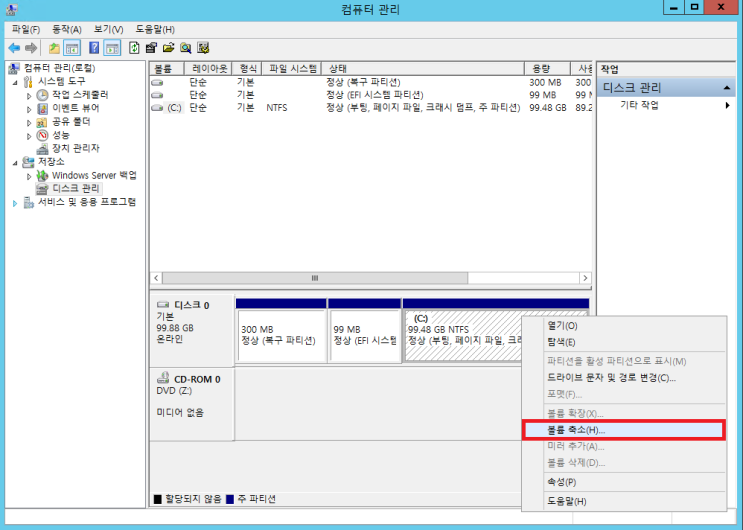Viewport: 743px width, 530px height.
Task: Sort by the 볼륨 column header
Action: [167, 69]
